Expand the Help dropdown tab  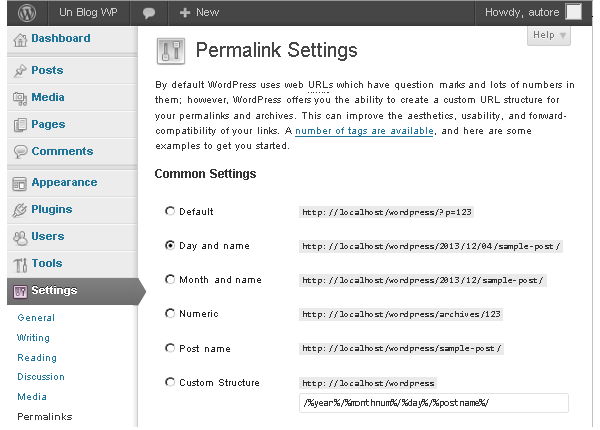point(549,35)
